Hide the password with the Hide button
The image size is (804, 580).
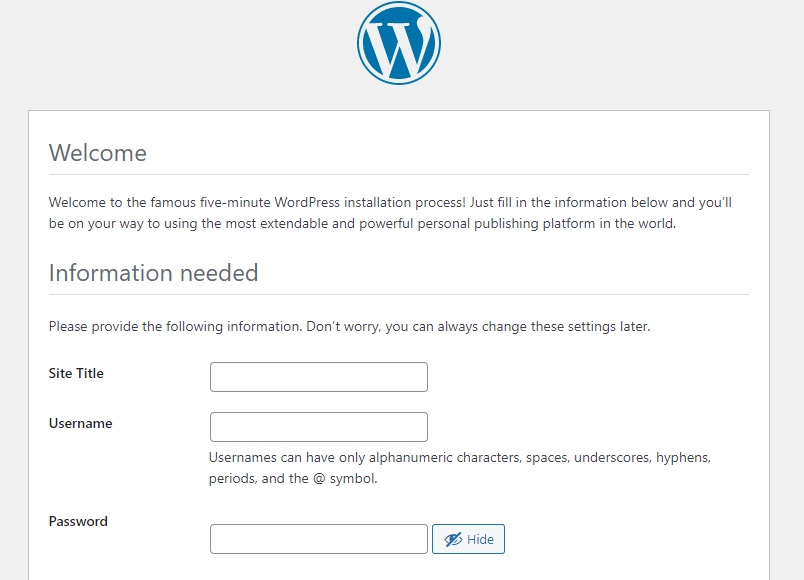click(468, 539)
